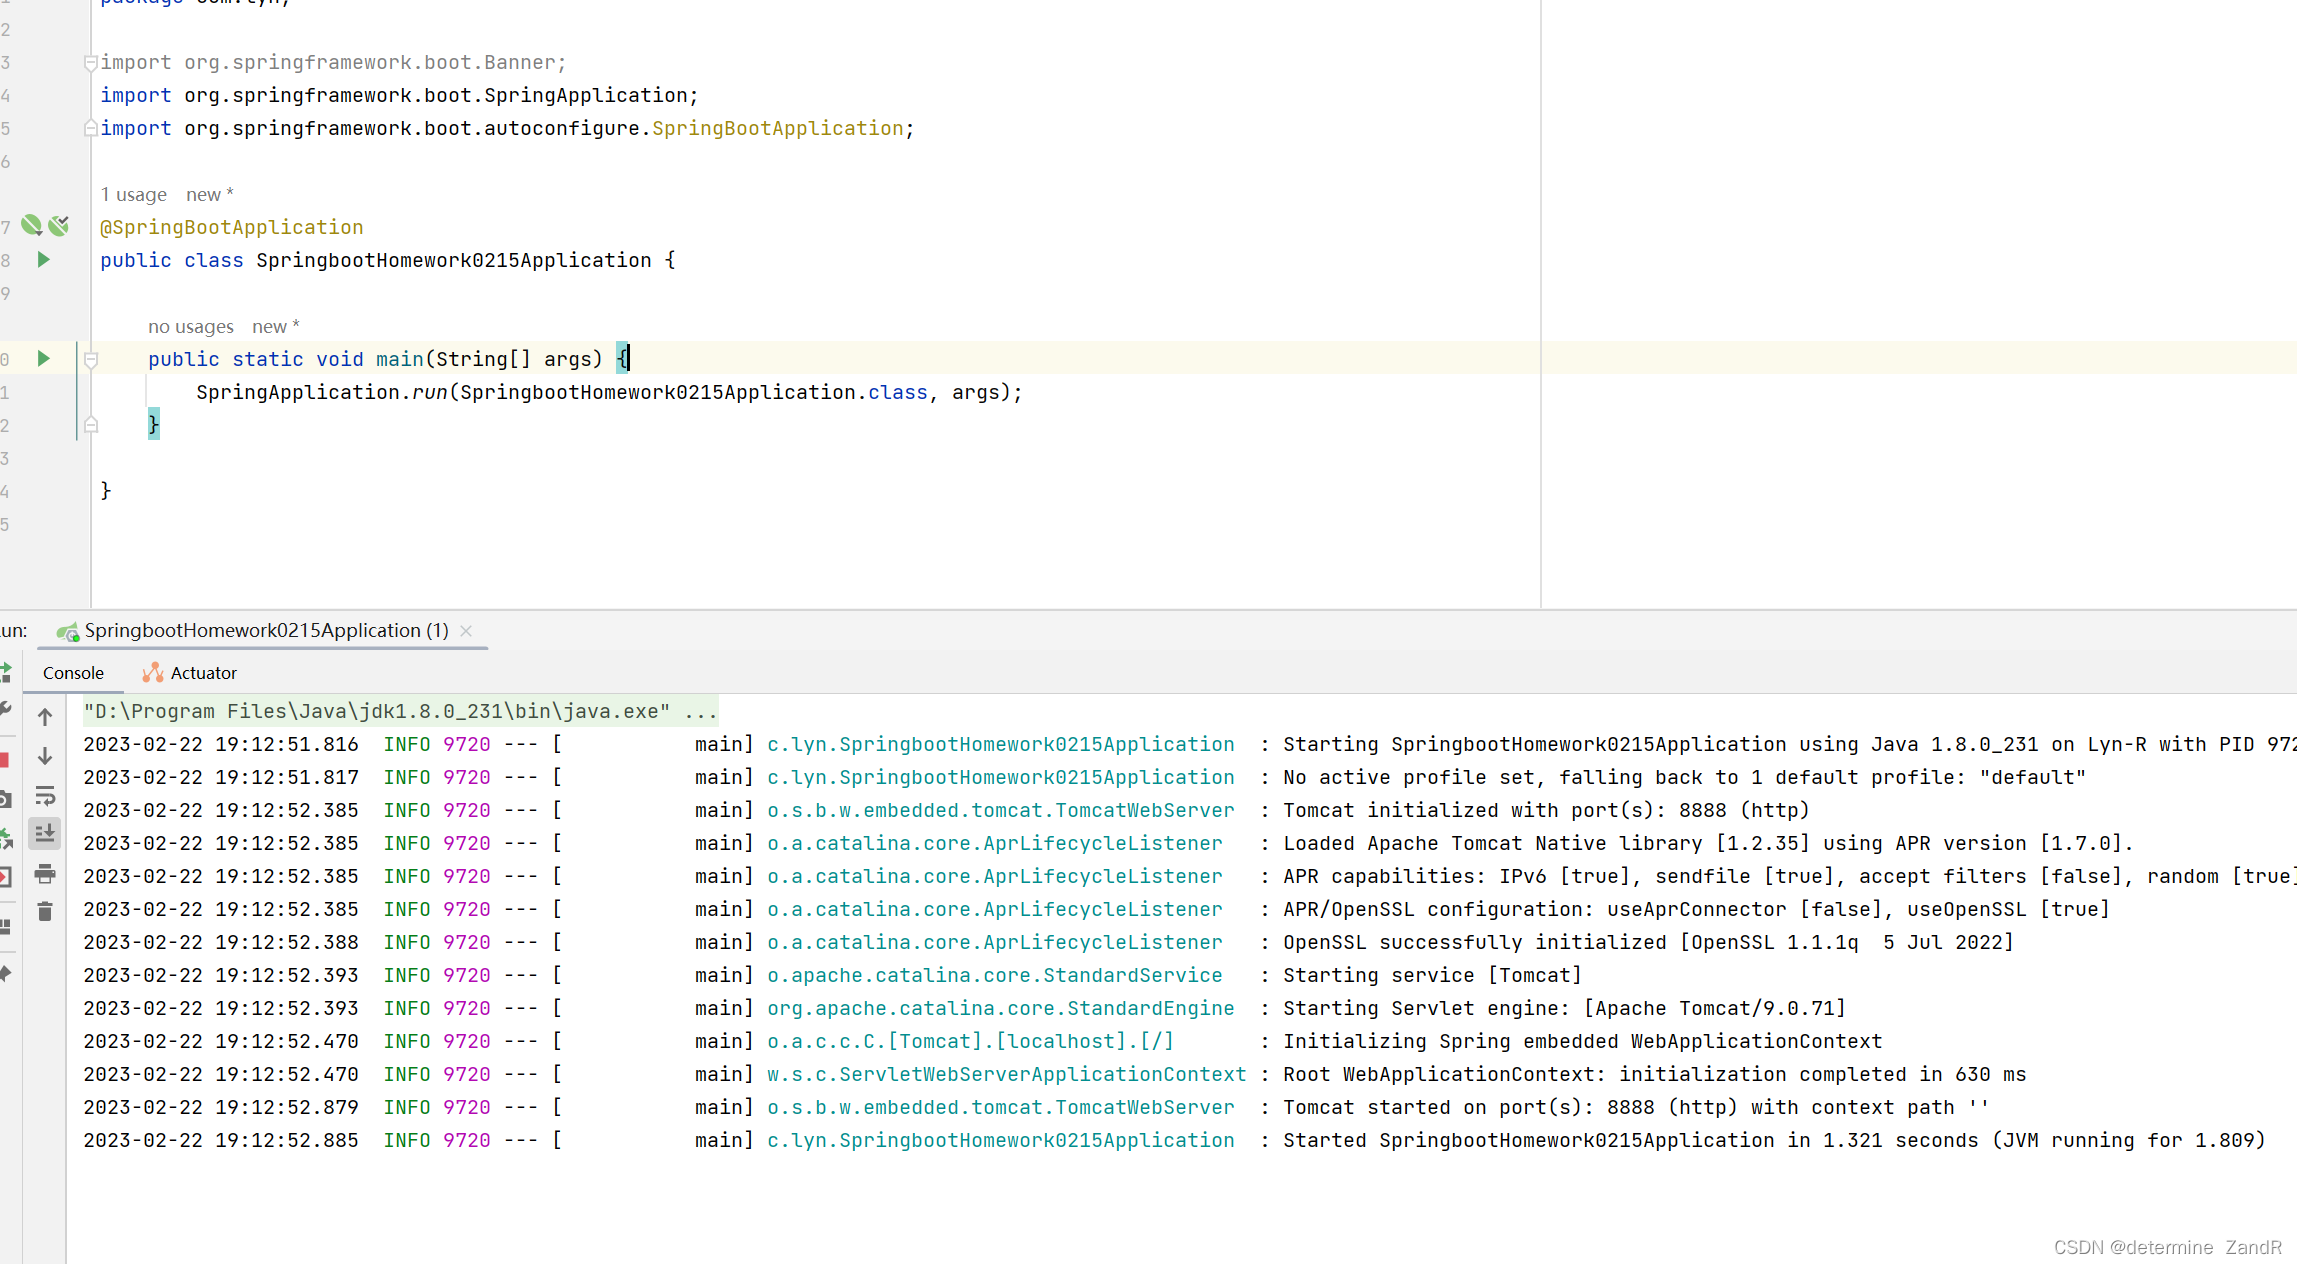2297x1264 pixels.
Task: Click the run gutter arrow beside class declaration
Action: tap(43, 260)
